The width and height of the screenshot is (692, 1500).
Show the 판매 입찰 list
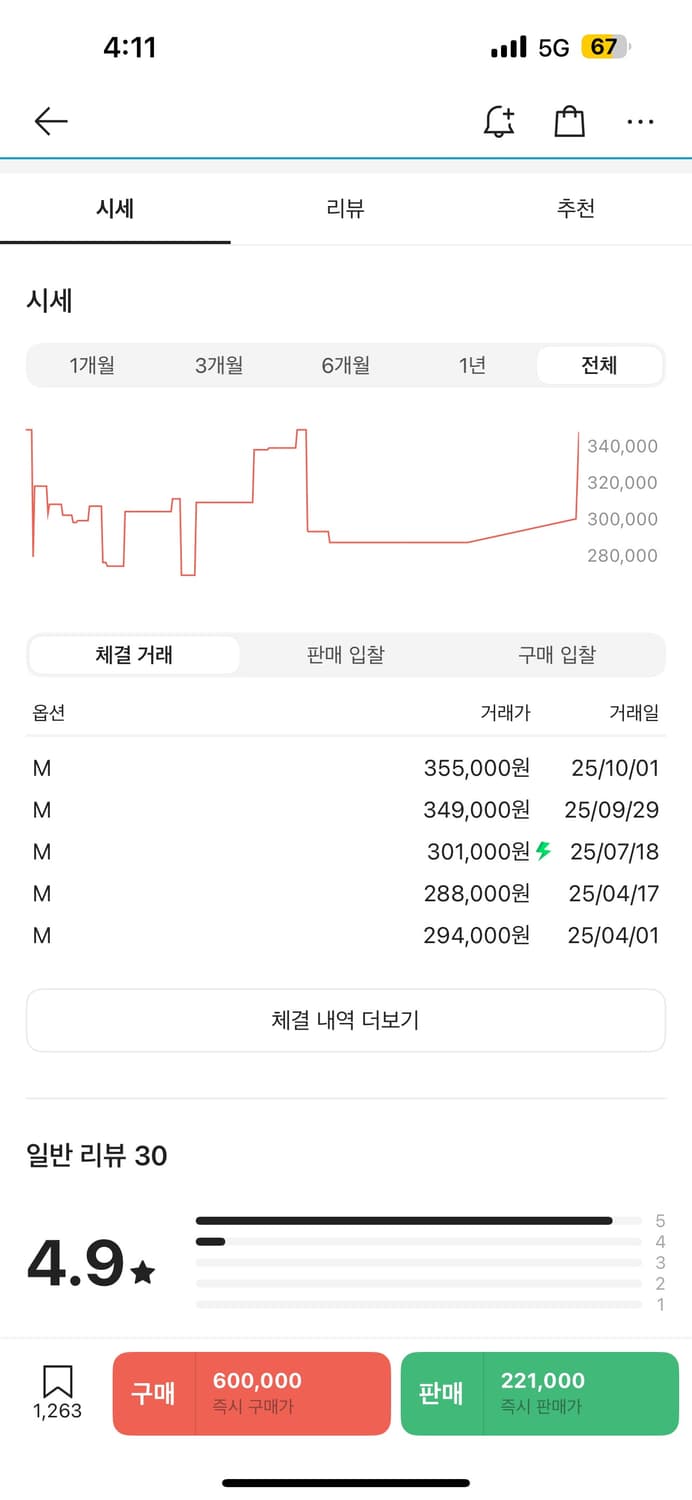click(x=345, y=655)
